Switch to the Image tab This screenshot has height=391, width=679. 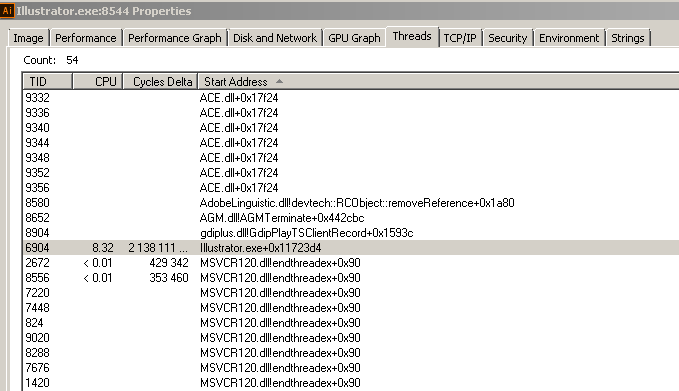28,38
